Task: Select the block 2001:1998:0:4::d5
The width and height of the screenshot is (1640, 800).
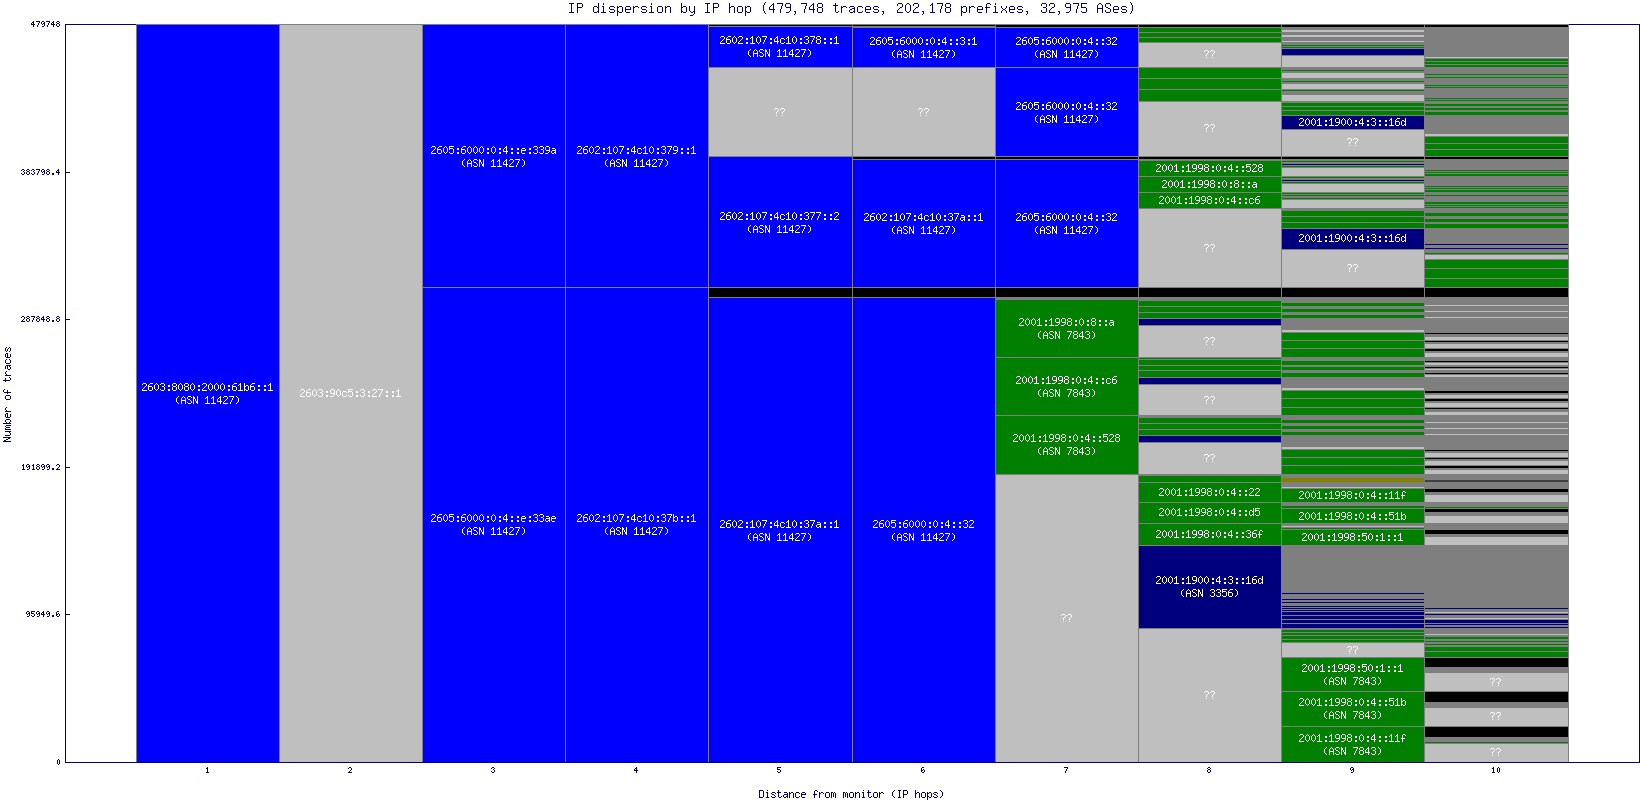Action: [1210, 512]
